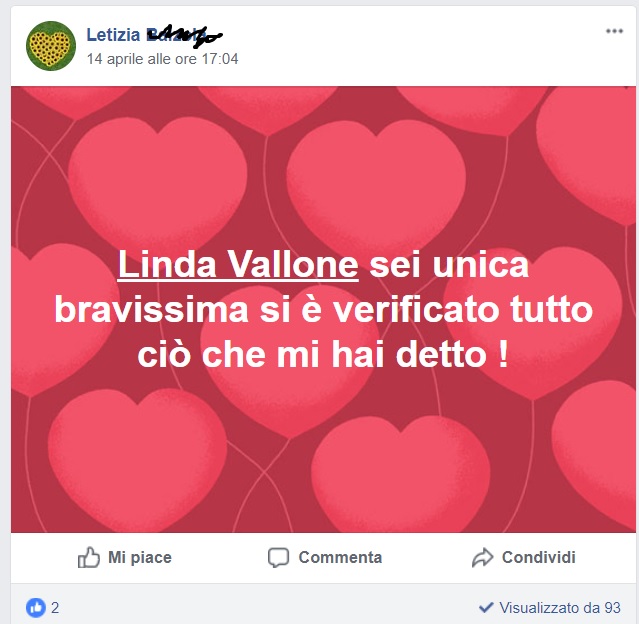Viewport: 639px width, 624px height.
Task: Click the checkmark icon next to Visualizzato
Action: coord(486,607)
